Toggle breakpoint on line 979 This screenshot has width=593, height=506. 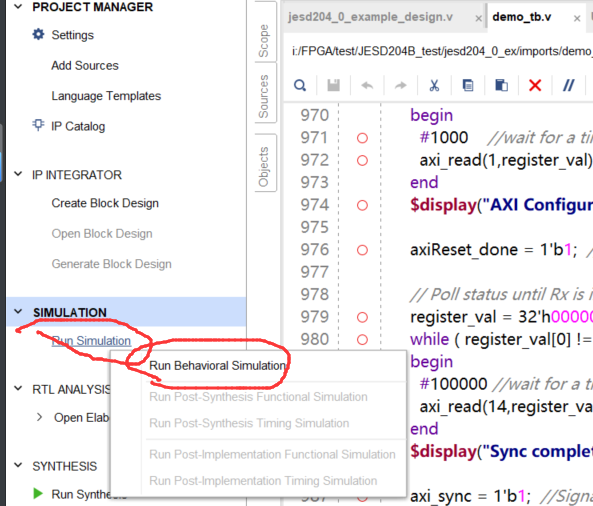pyautogui.click(x=362, y=317)
